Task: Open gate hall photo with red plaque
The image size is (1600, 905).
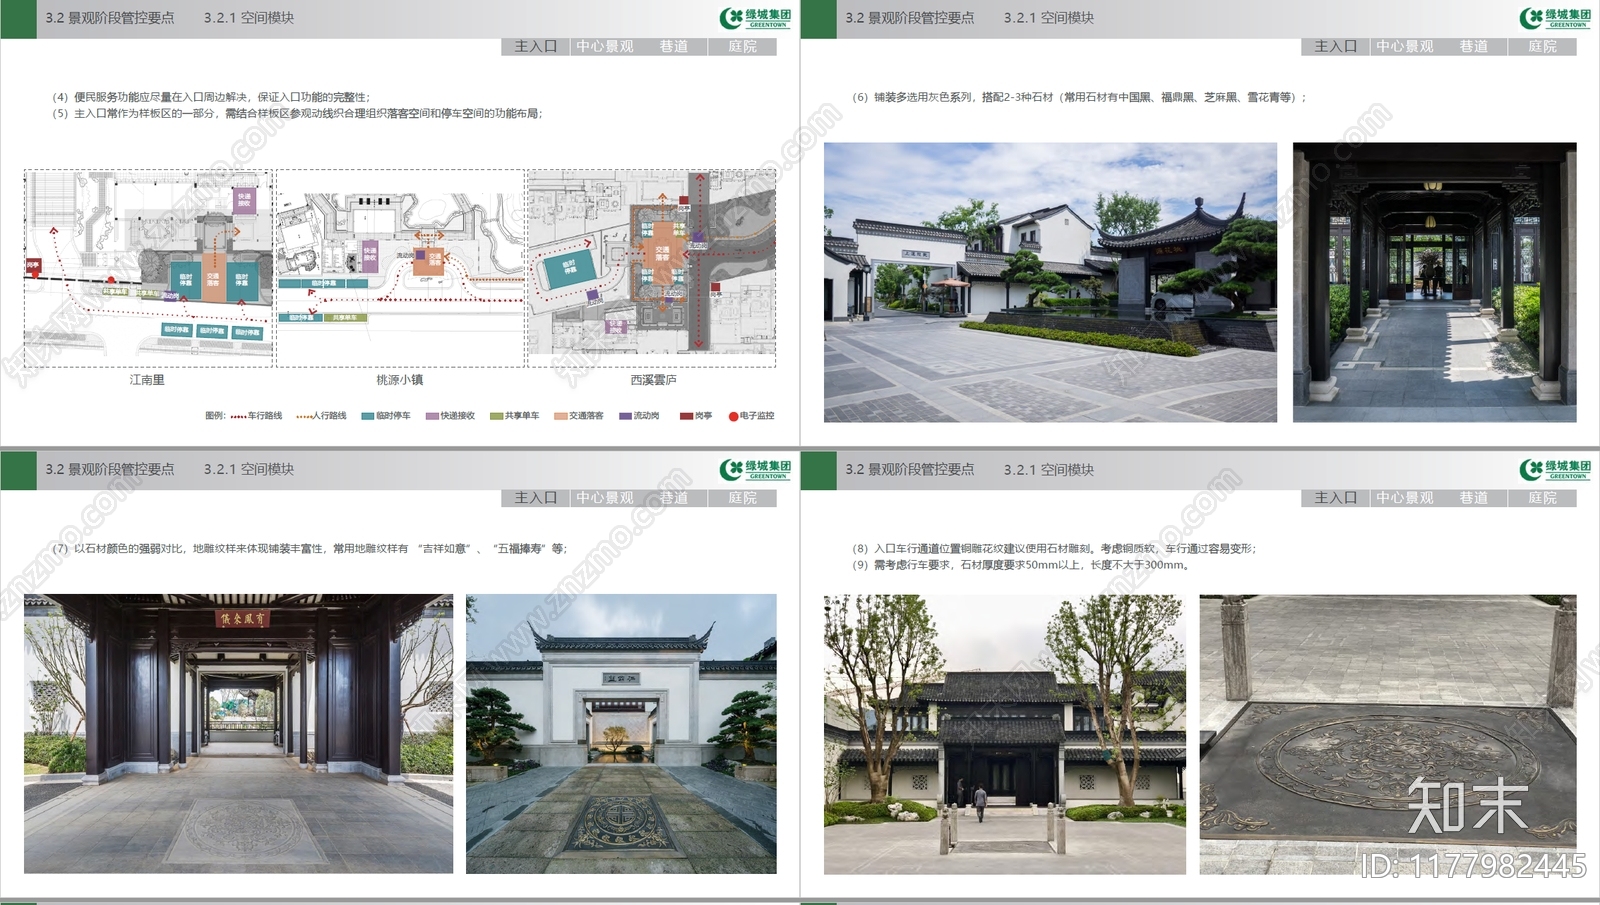Action: point(238,734)
